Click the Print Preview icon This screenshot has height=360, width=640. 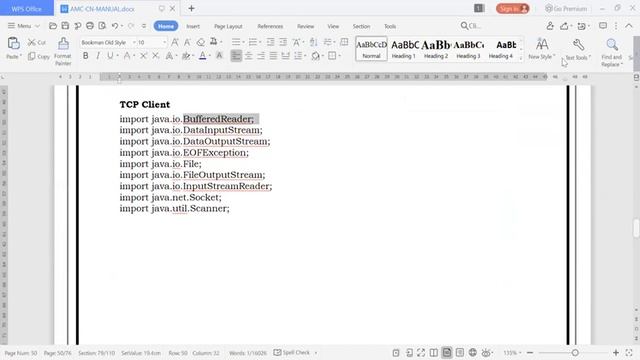pyautogui.click(x=102, y=26)
